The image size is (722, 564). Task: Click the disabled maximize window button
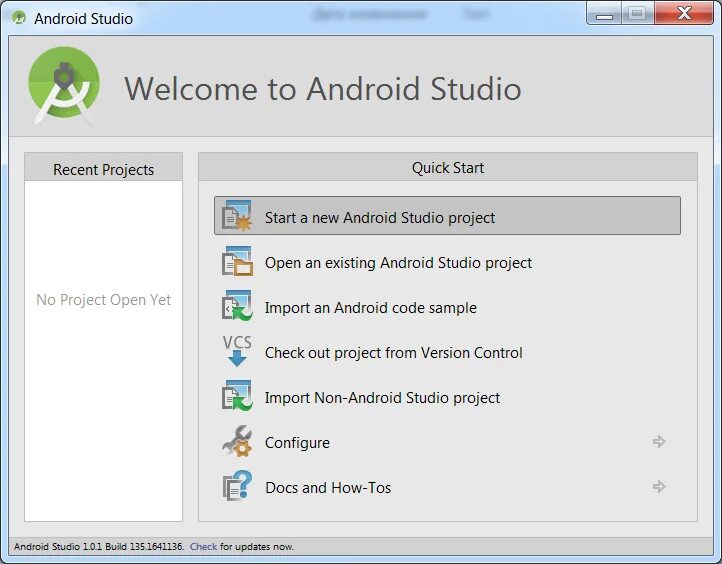click(x=637, y=13)
